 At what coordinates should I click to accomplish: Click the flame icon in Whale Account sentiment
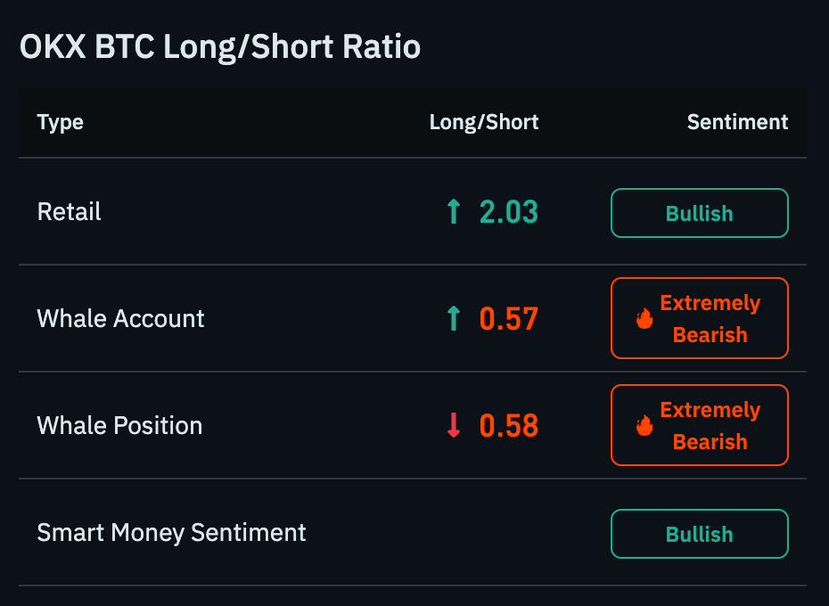[x=644, y=318]
